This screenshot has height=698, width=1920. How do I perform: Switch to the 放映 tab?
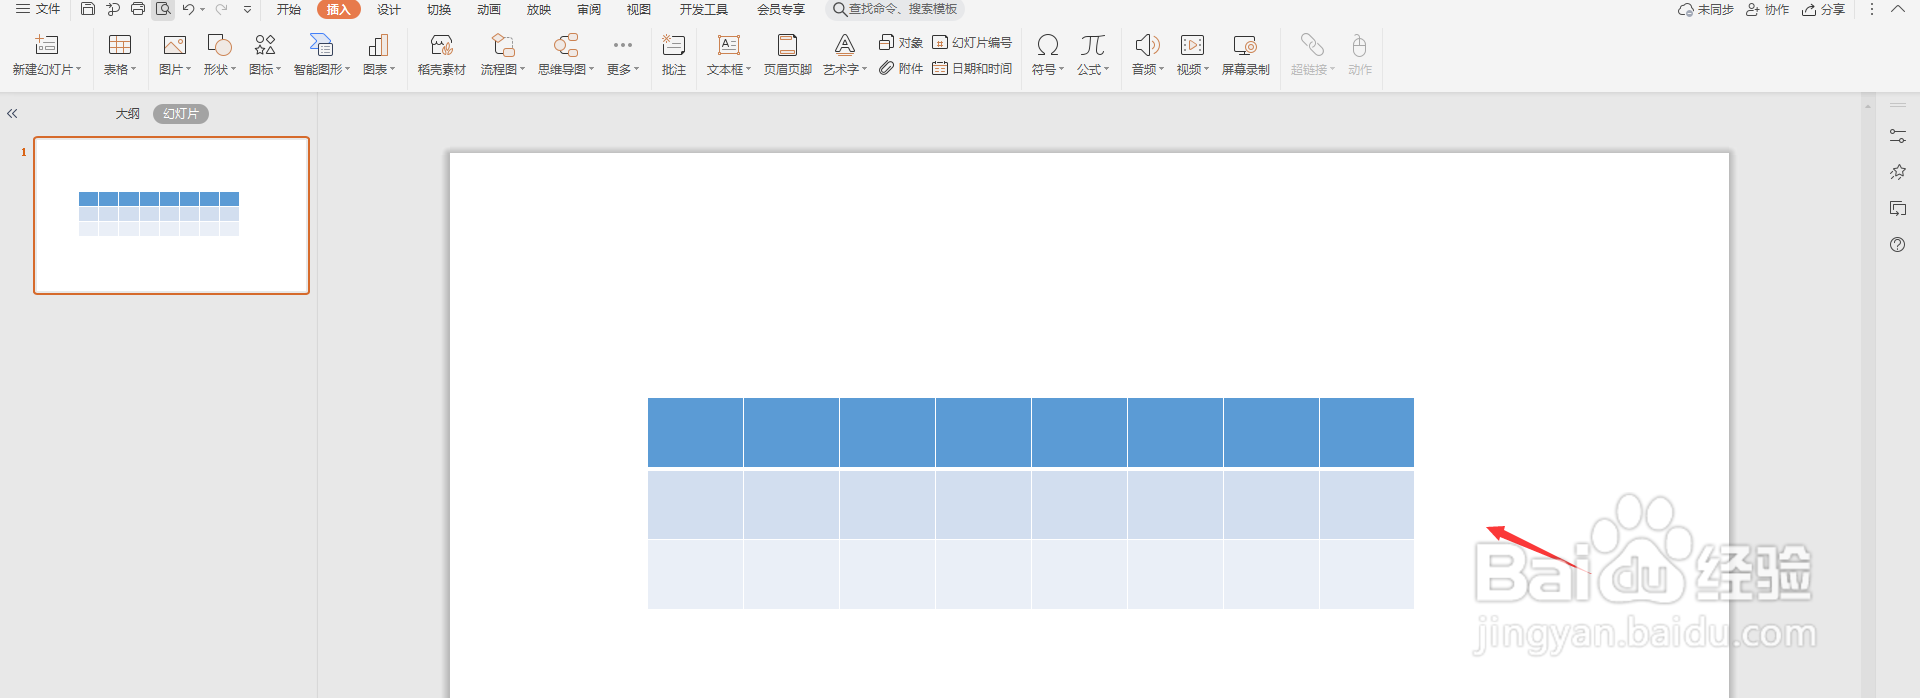click(539, 9)
